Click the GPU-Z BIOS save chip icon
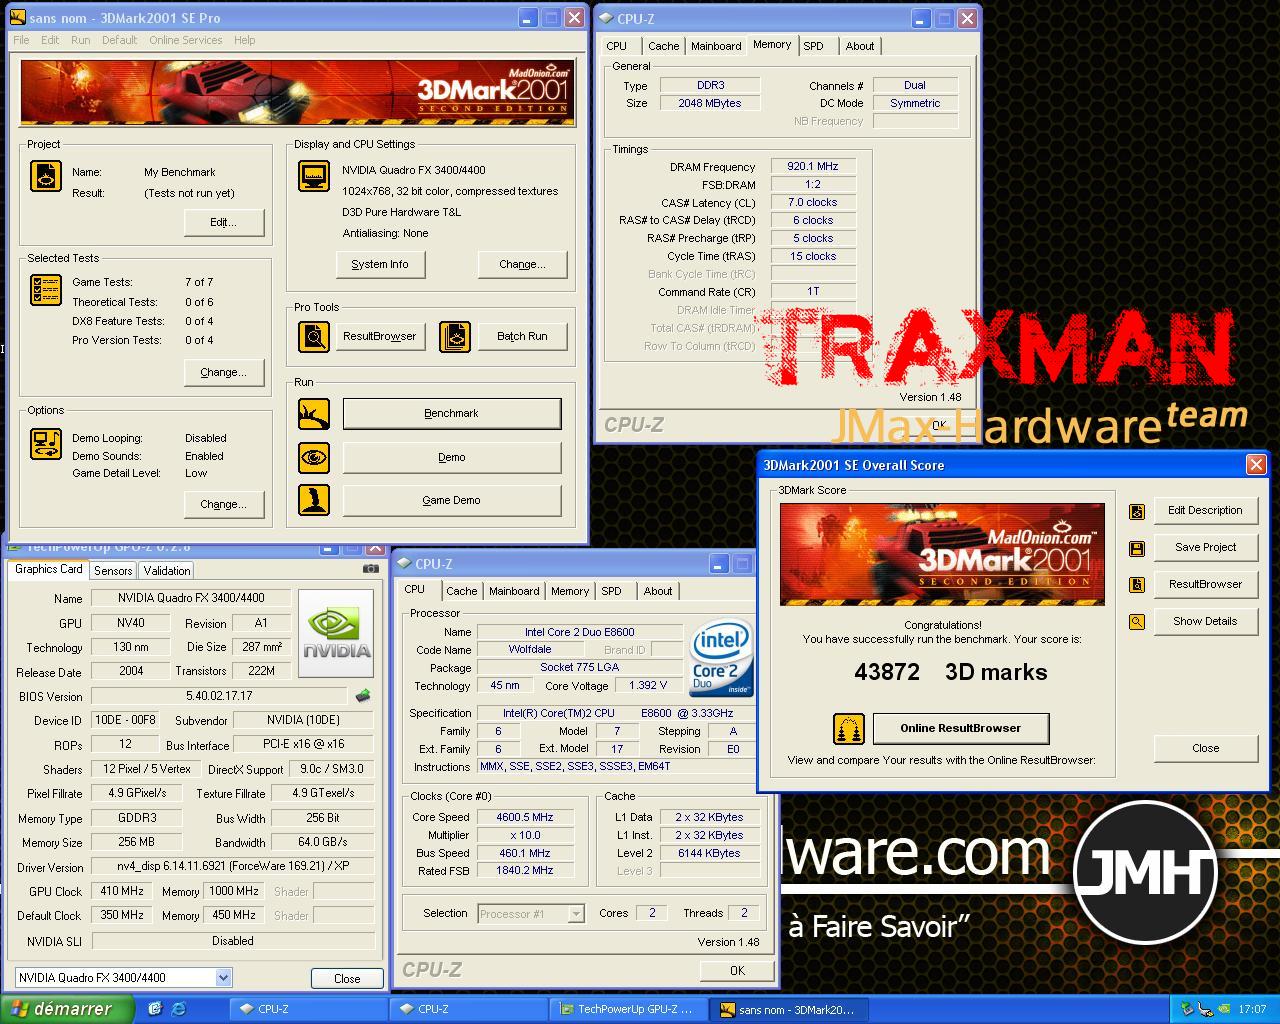 pos(363,695)
